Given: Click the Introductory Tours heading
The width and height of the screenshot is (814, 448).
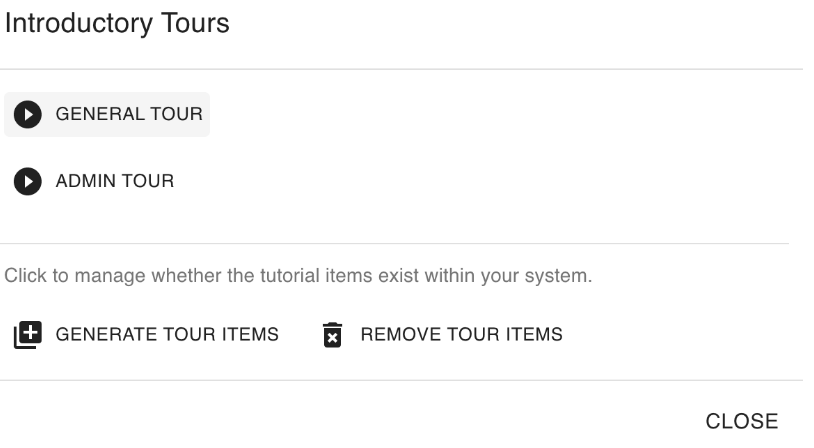Looking at the screenshot, I should point(117,24).
